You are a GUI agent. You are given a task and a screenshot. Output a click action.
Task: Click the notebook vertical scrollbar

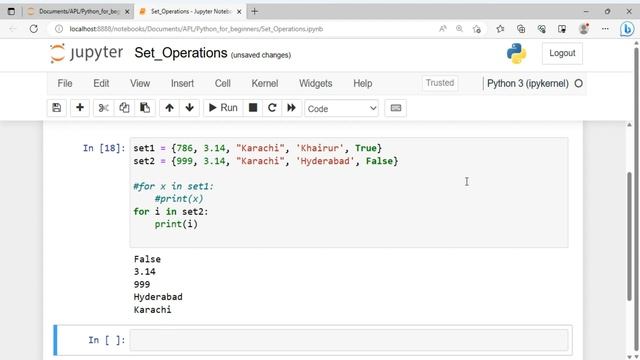[629, 237]
